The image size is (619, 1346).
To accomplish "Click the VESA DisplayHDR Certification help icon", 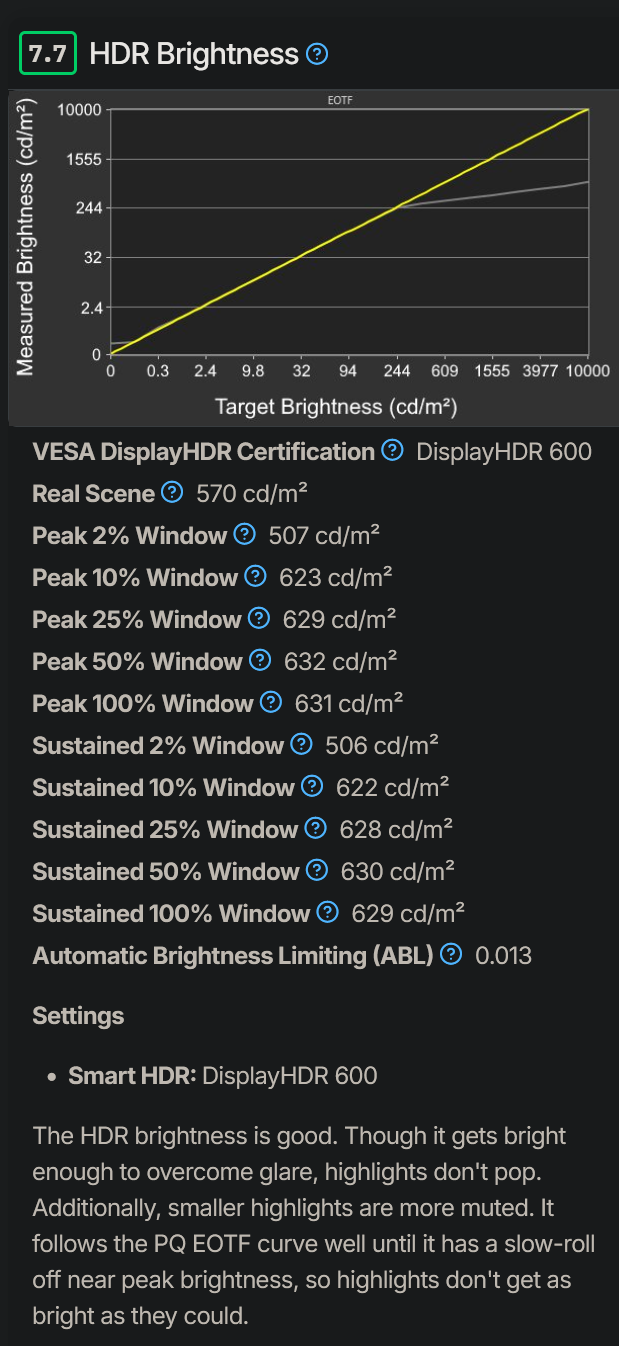I will (390, 451).
